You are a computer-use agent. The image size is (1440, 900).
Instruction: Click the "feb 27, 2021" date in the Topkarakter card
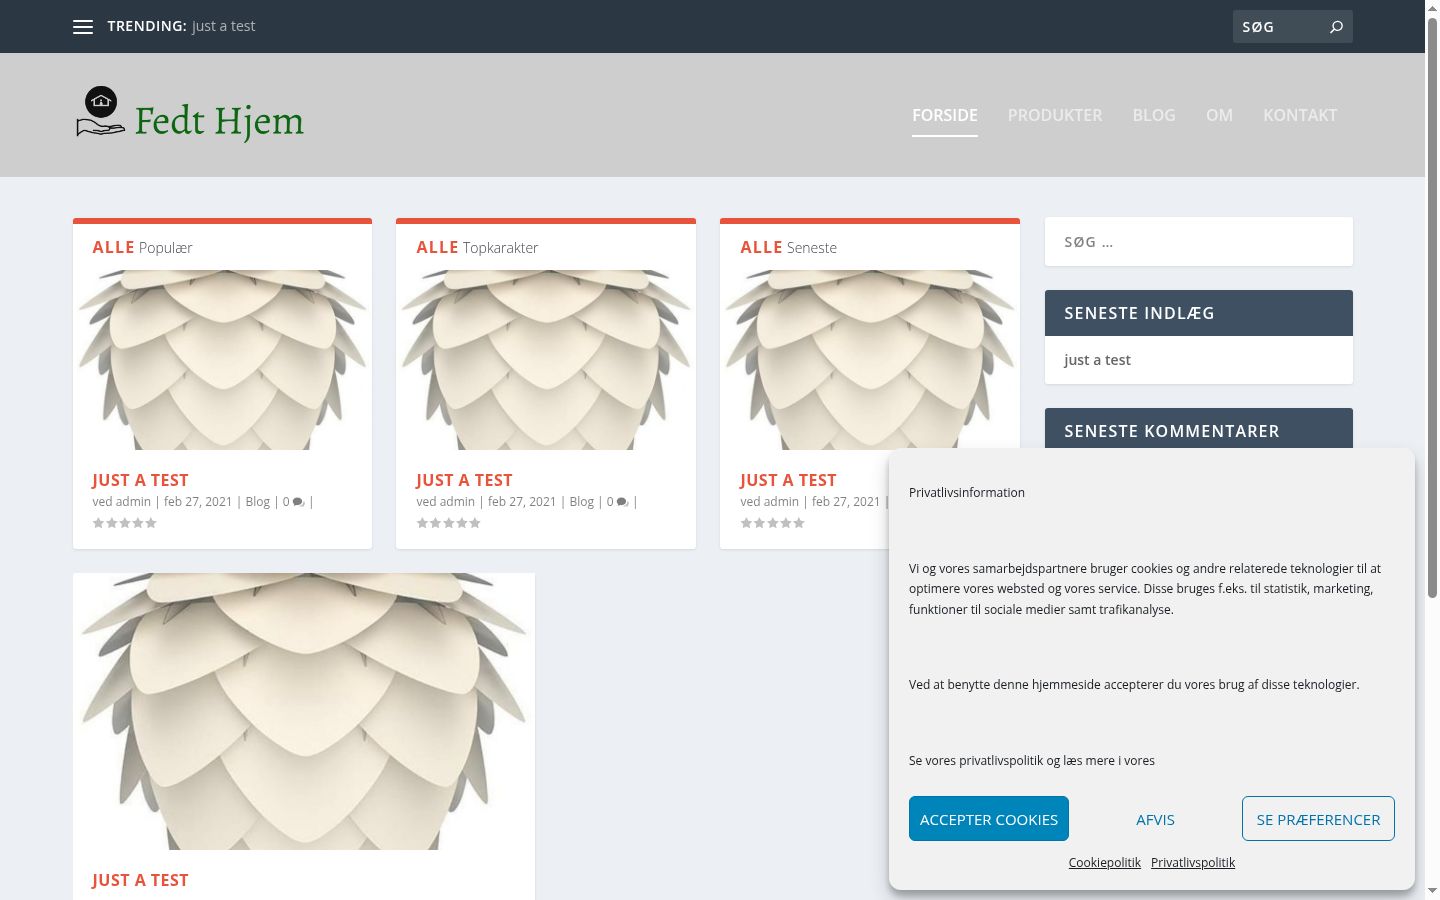[522, 502]
